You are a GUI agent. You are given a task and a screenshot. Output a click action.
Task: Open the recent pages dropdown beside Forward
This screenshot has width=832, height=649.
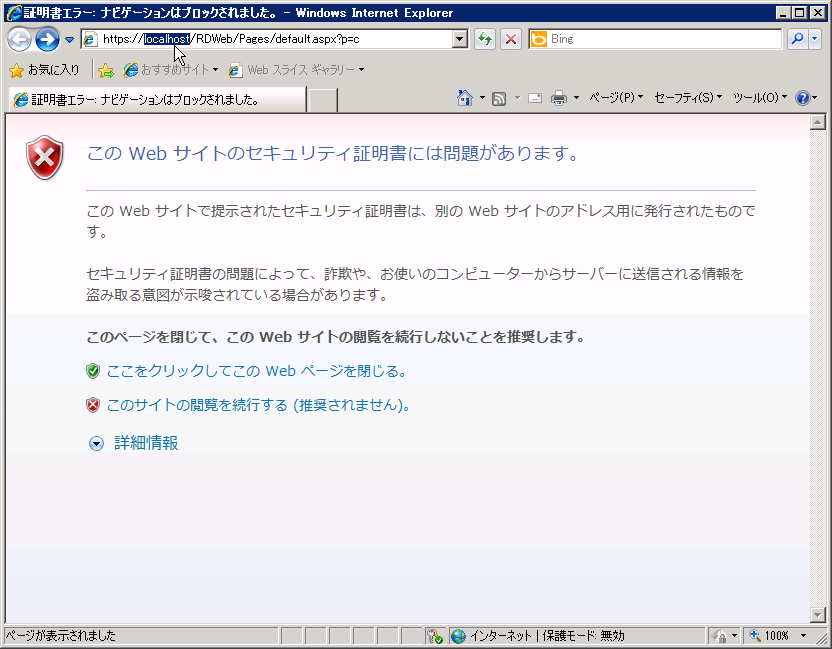(x=70, y=39)
